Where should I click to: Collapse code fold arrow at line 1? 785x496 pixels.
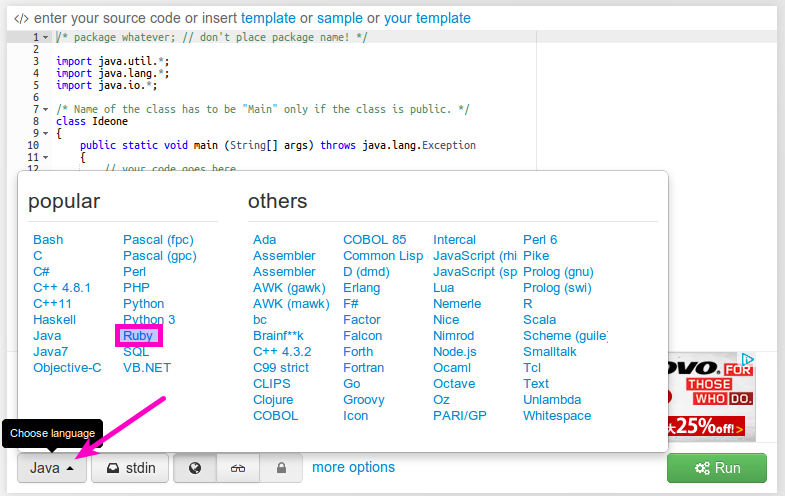point(46,37)
